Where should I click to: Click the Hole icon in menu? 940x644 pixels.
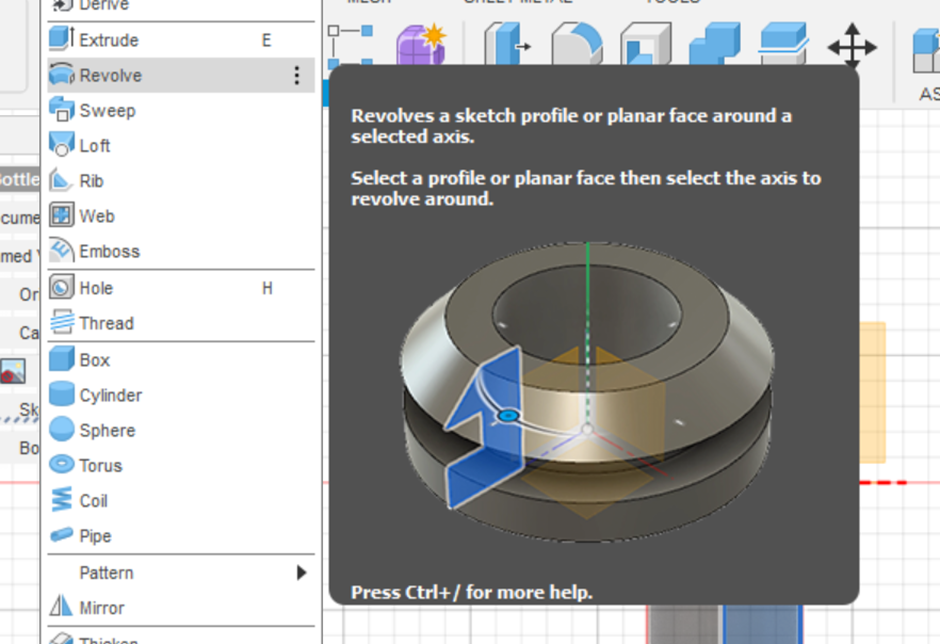[x=61, y=288]
